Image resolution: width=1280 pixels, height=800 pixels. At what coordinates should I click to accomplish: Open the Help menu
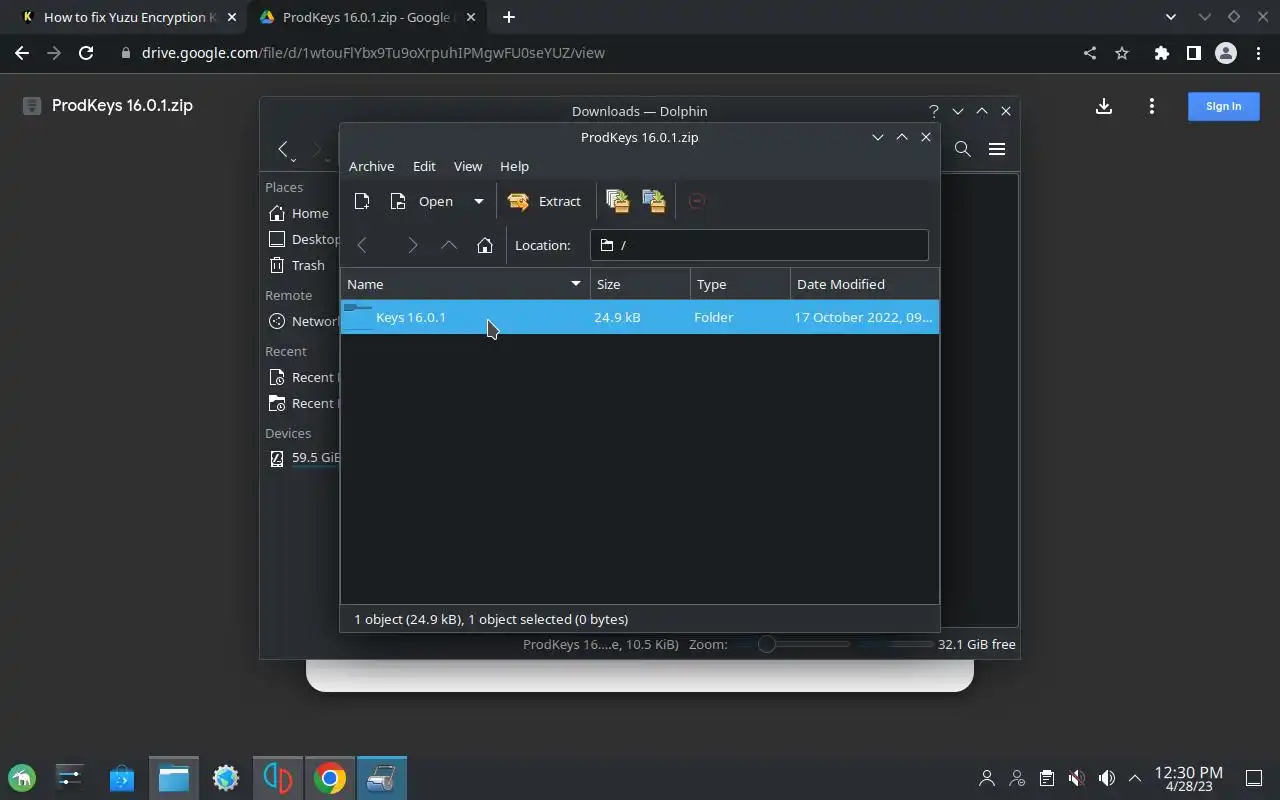coord(514,166)
